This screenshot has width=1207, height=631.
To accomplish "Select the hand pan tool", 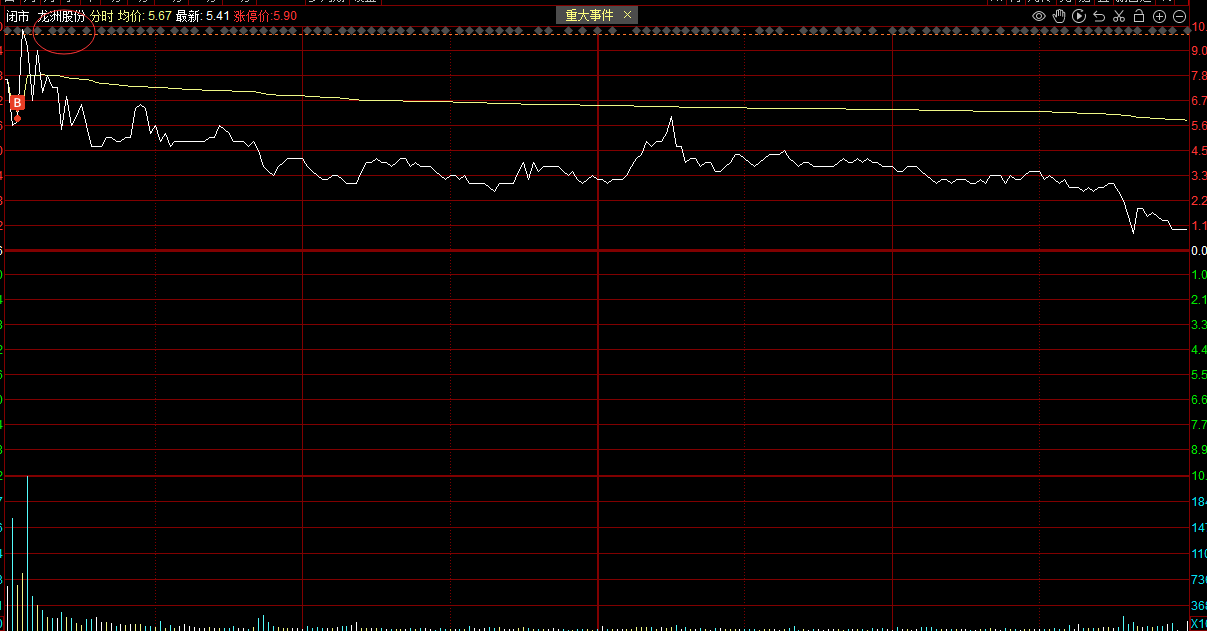I will point(1059,17).
